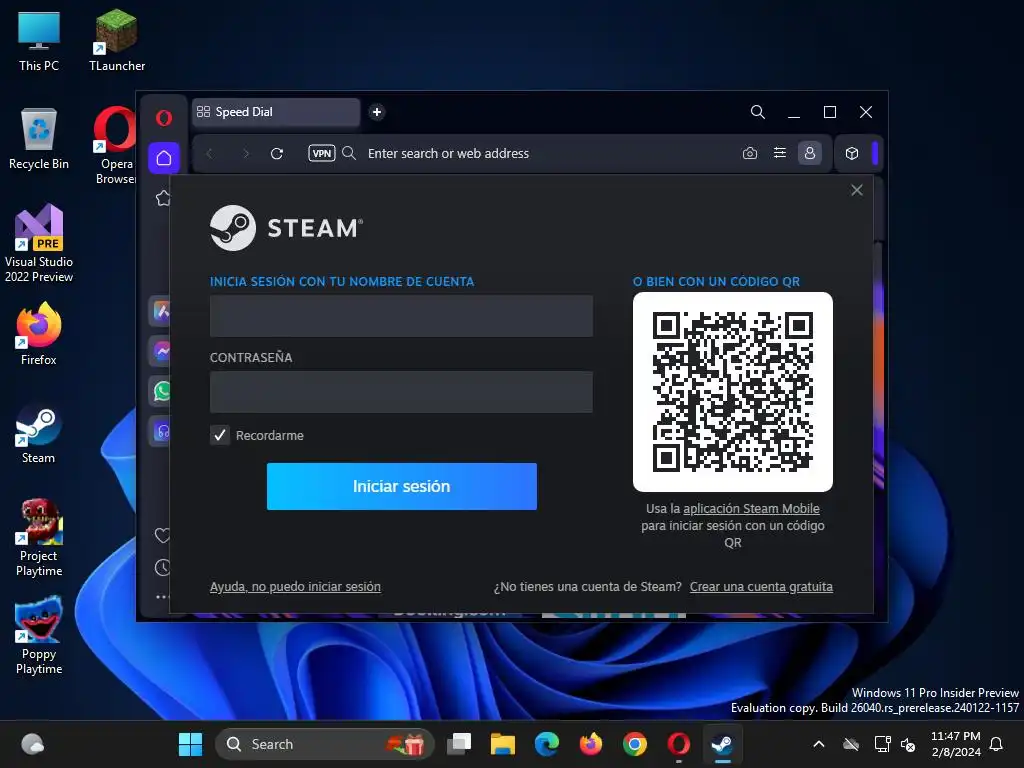1024x768 pixels.
Task: Open tab search magnifier in Opera title bar
Action: tap(758, 112)
